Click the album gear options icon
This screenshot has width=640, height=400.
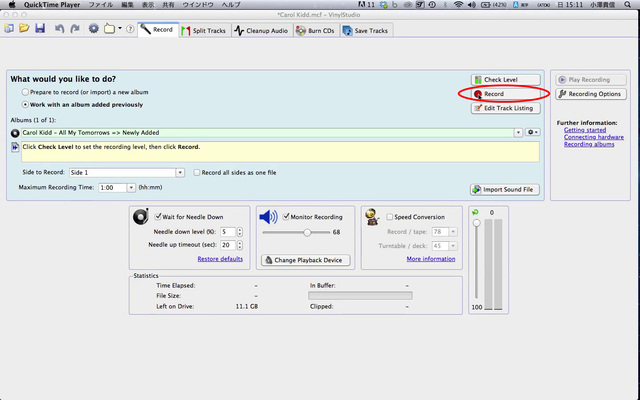click(x=532, y=132)
